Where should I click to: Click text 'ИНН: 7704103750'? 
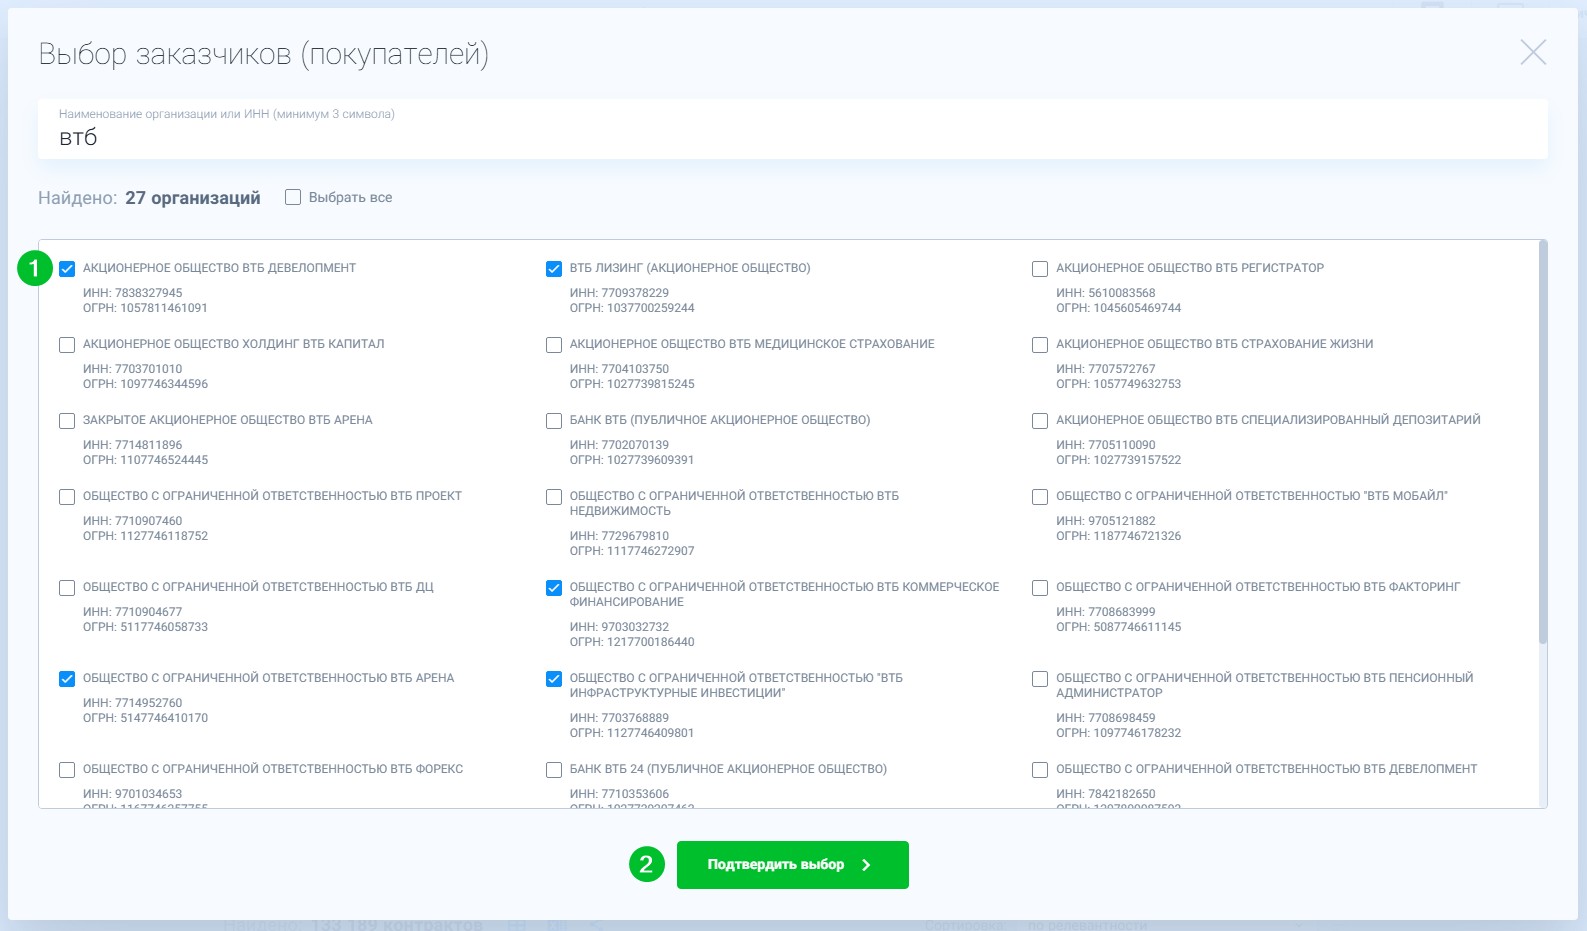[x=619, y=369]
